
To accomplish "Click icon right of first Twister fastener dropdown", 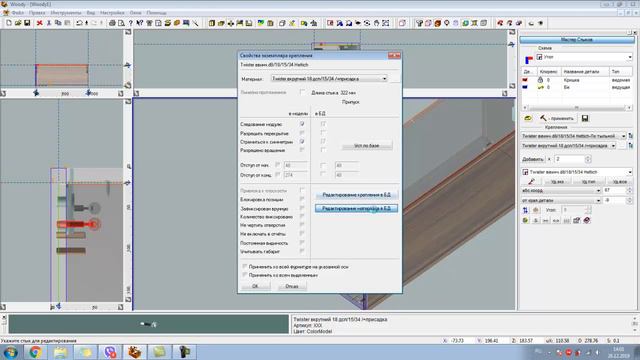I will [x=631, y=136].
